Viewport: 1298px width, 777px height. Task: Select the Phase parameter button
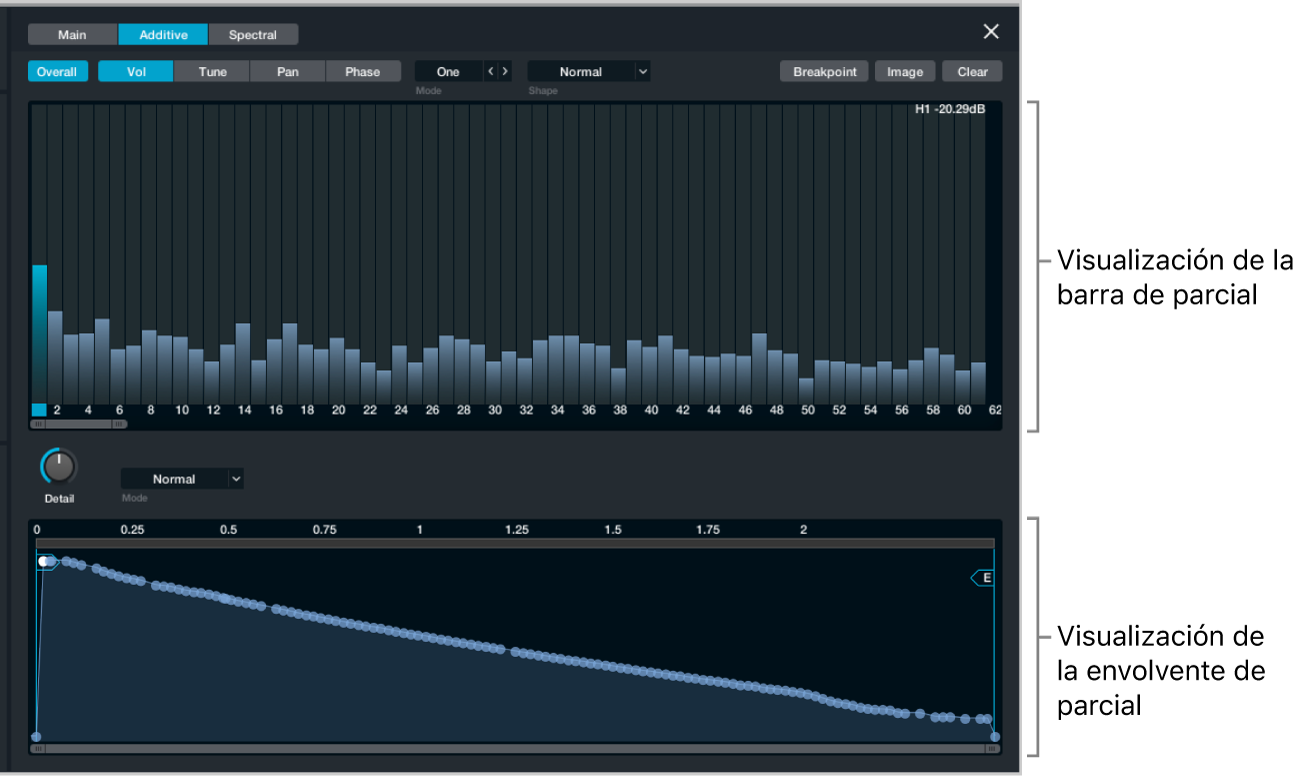(363, 72)
